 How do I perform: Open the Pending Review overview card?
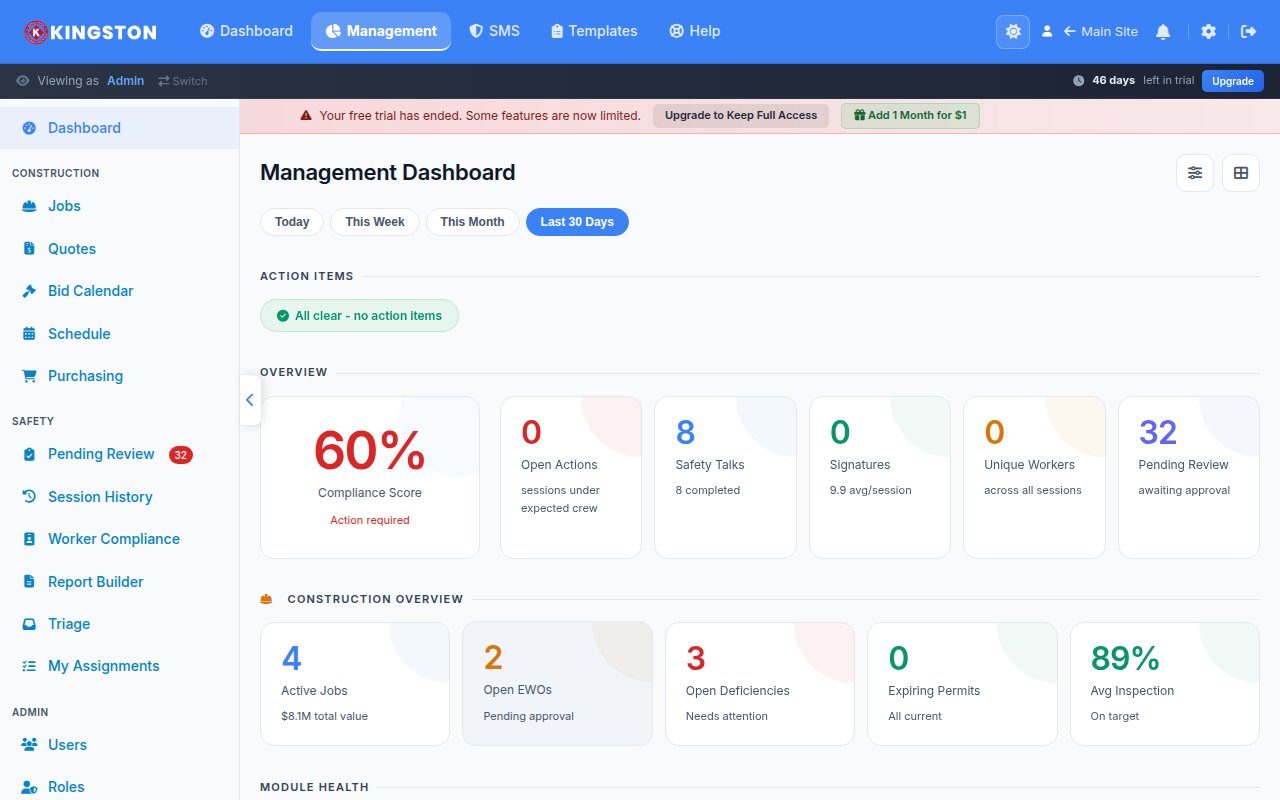pos(1189,477)
